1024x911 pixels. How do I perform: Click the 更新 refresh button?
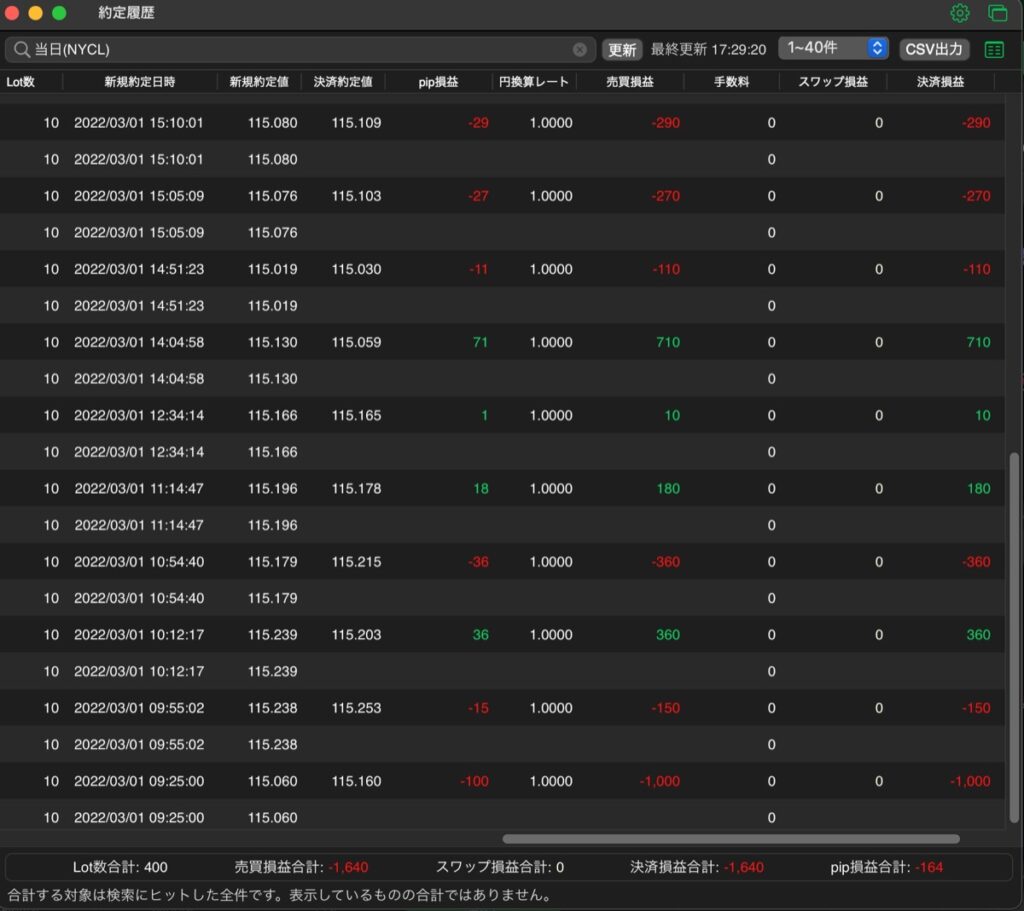622,50
